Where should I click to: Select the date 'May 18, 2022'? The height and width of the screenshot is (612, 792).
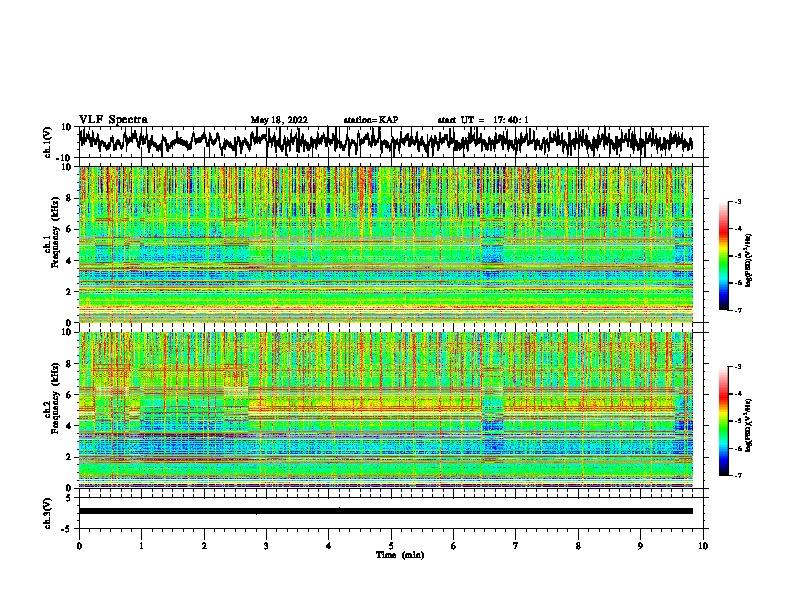[279, 120]
